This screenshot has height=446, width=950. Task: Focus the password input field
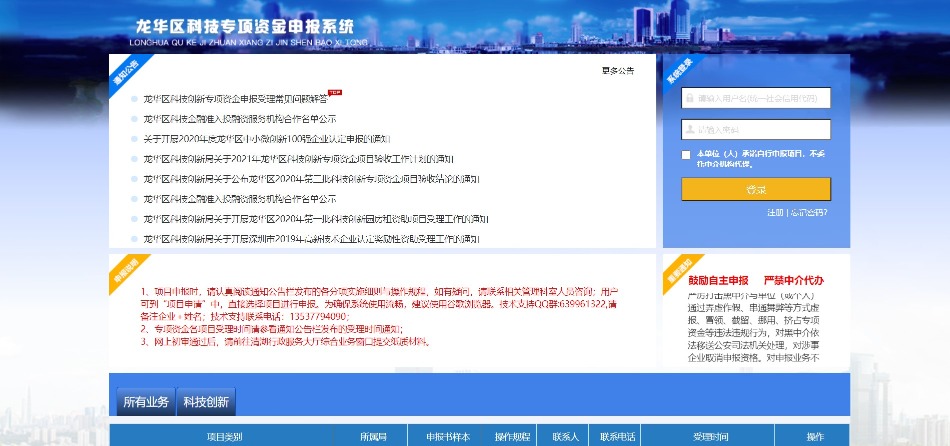point(762,129)
